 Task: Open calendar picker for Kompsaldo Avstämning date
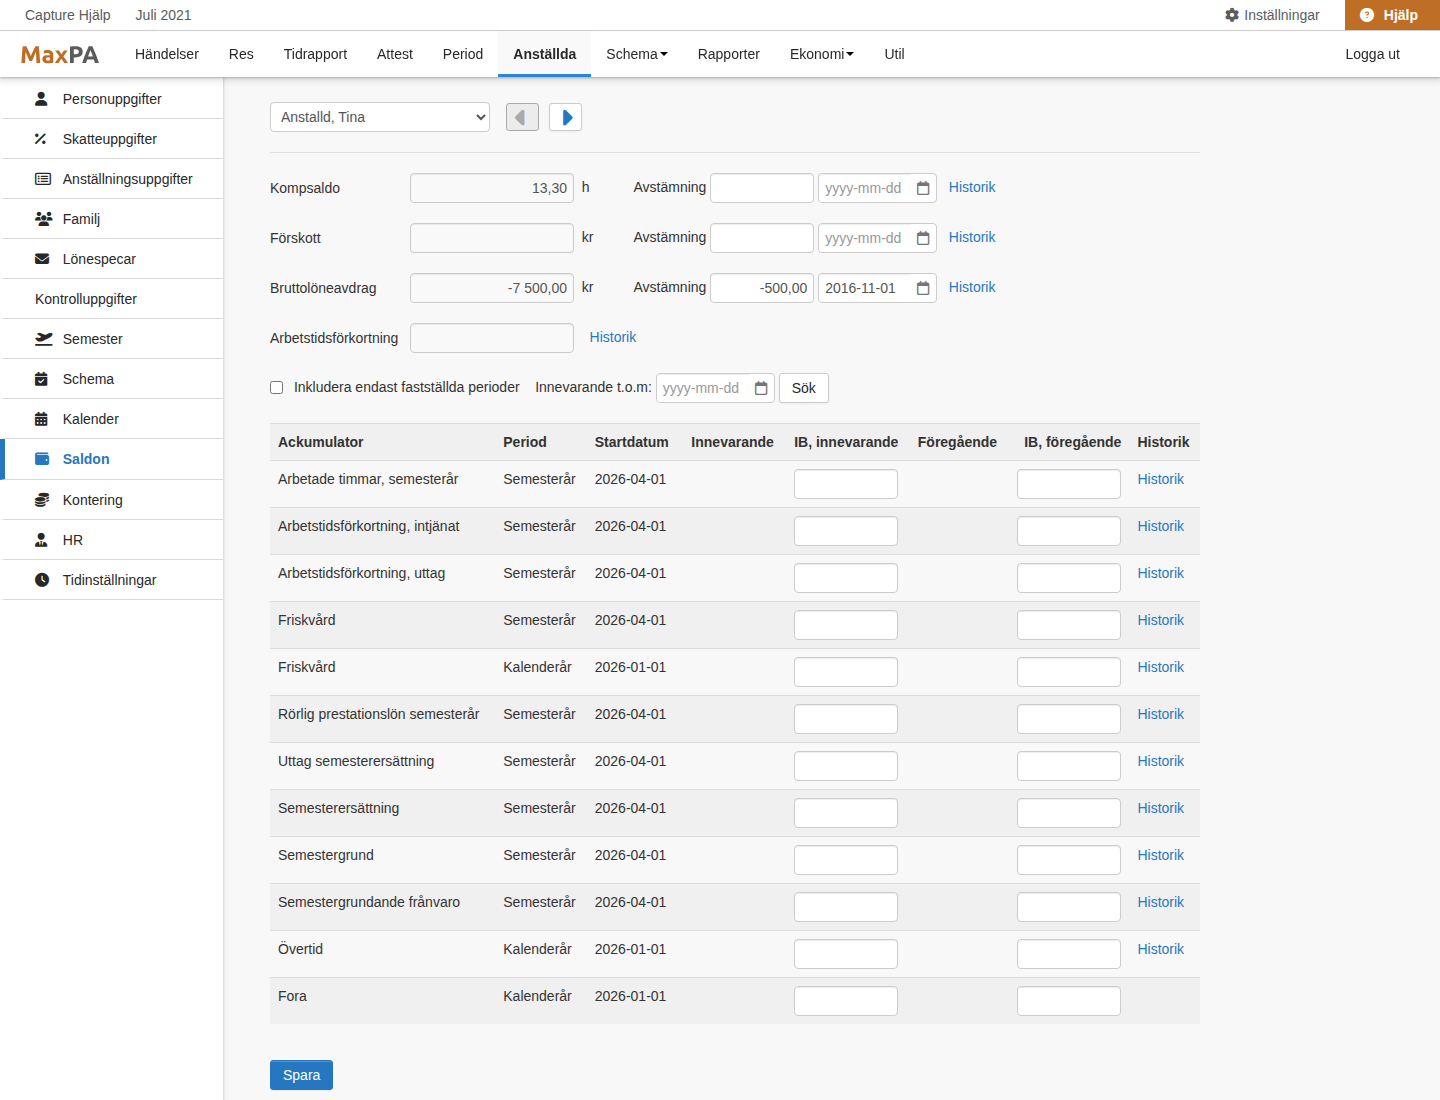click(923, 188)
